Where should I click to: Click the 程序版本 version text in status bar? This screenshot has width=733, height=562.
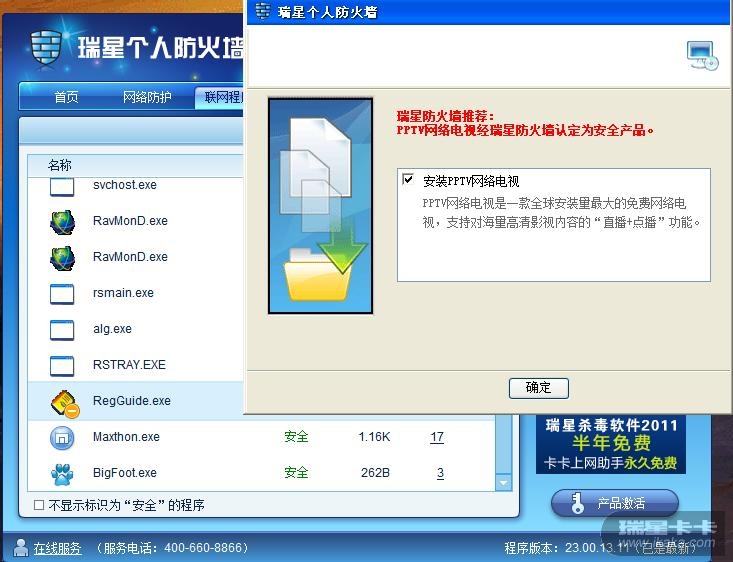[600, 548]
